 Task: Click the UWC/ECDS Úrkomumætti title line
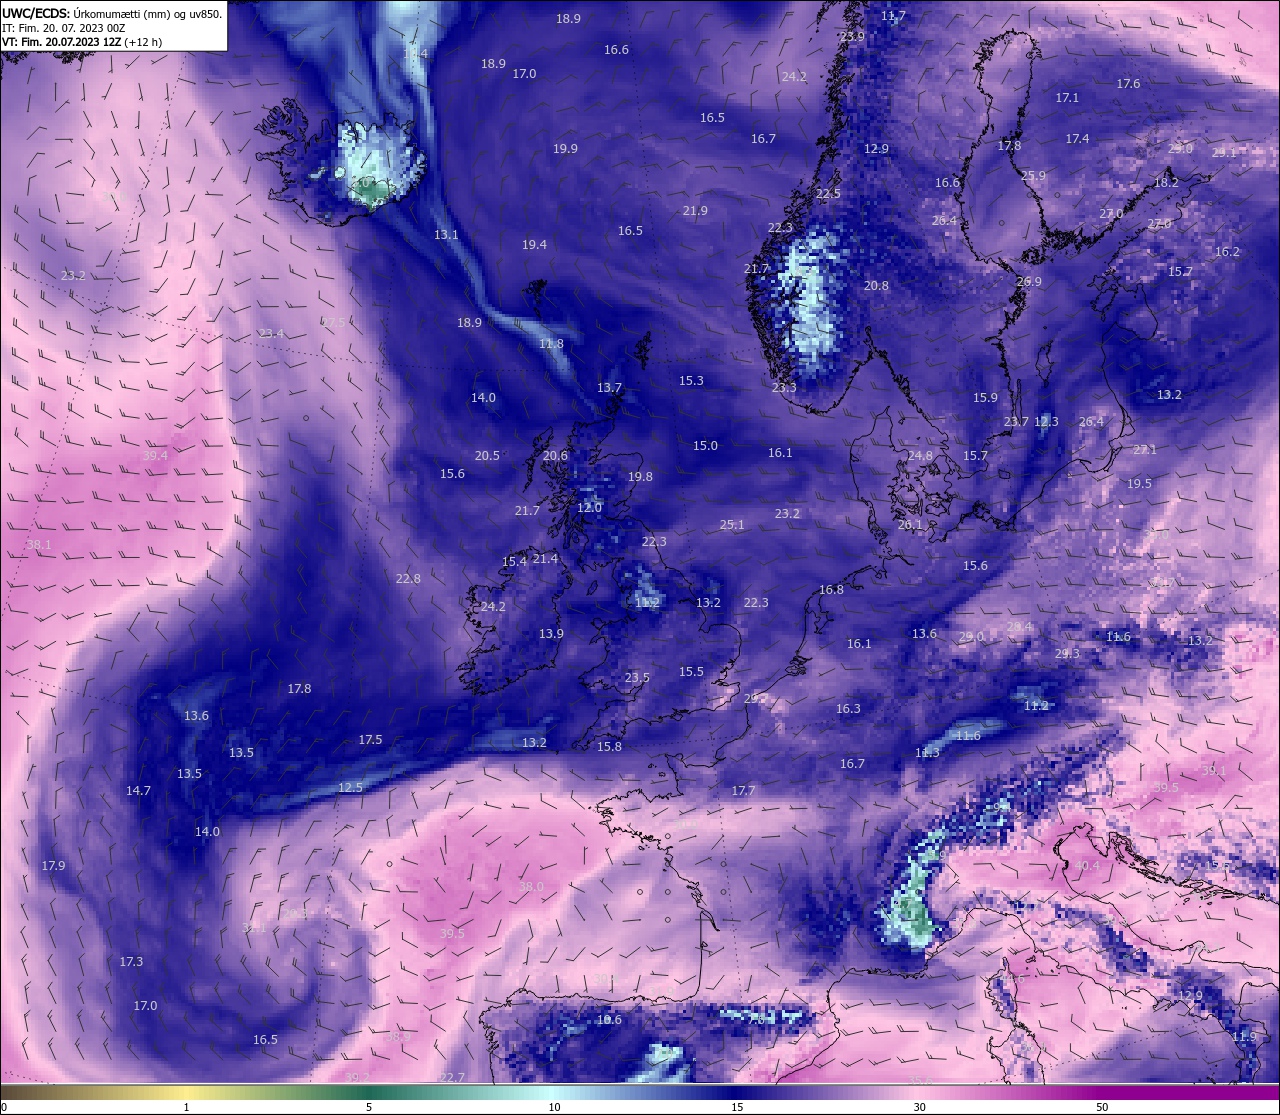tap(112, 14)
